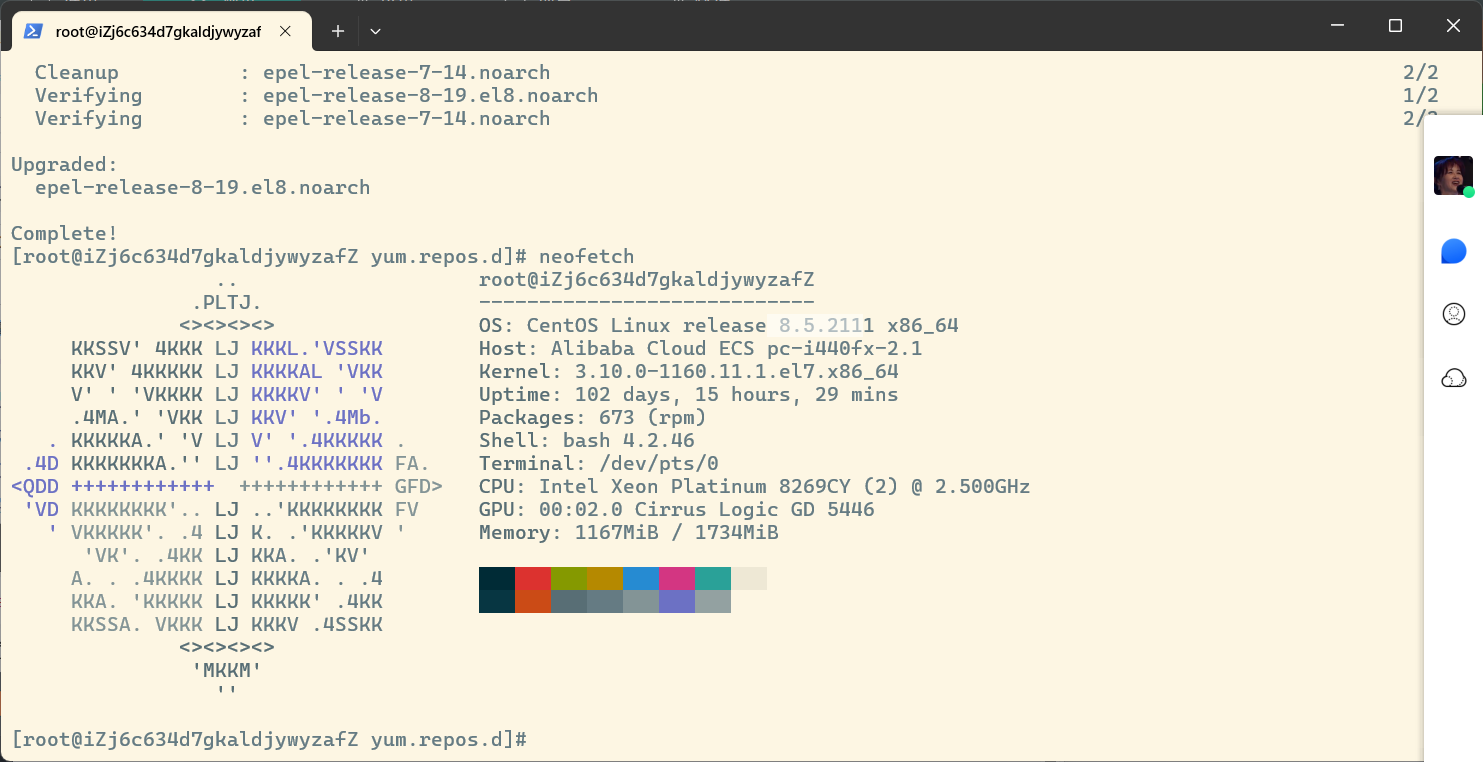Maximize the terminal window
The height and width of the screenshot is (762, 1483).
[1395, 26]
